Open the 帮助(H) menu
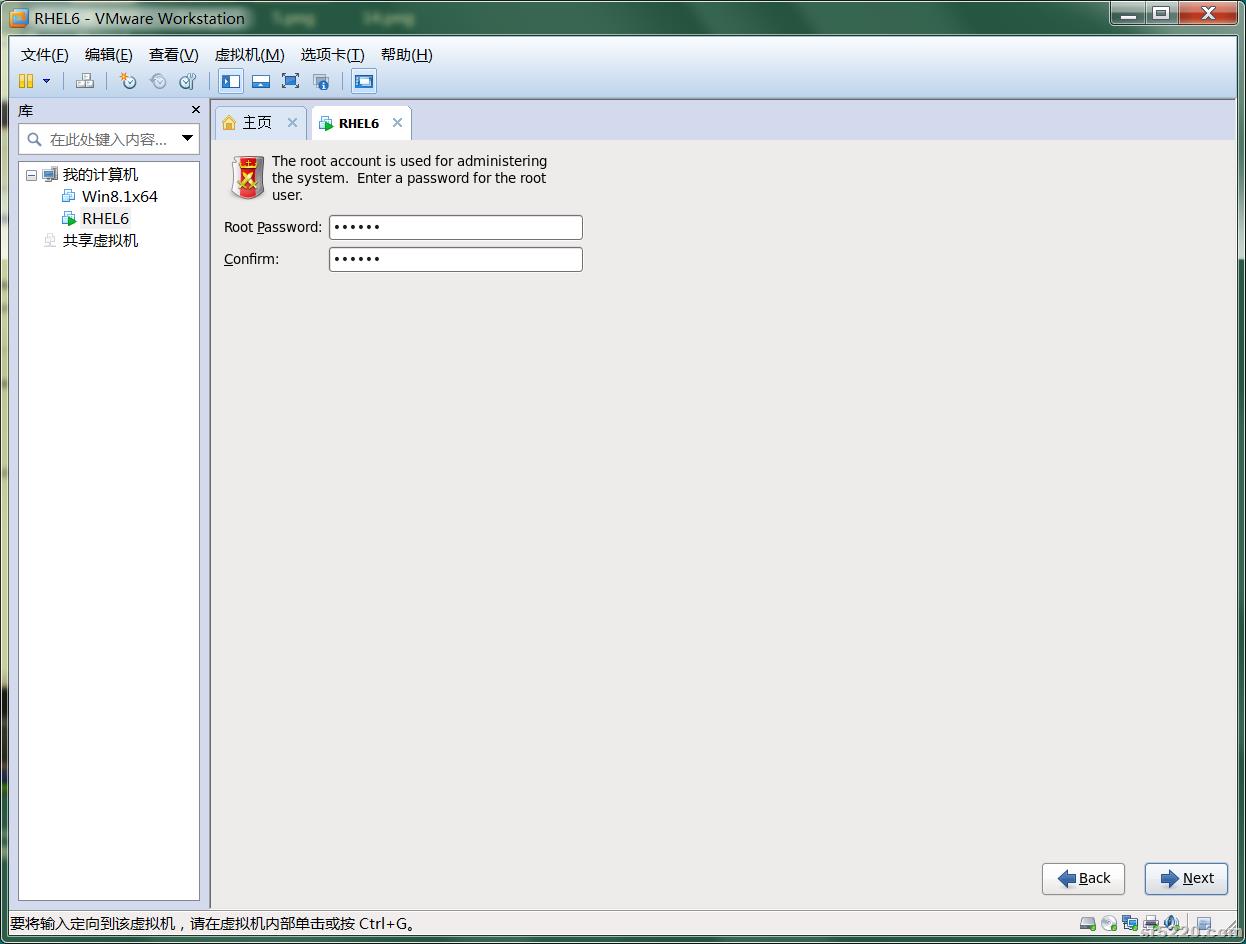 [x=407, y=55]
